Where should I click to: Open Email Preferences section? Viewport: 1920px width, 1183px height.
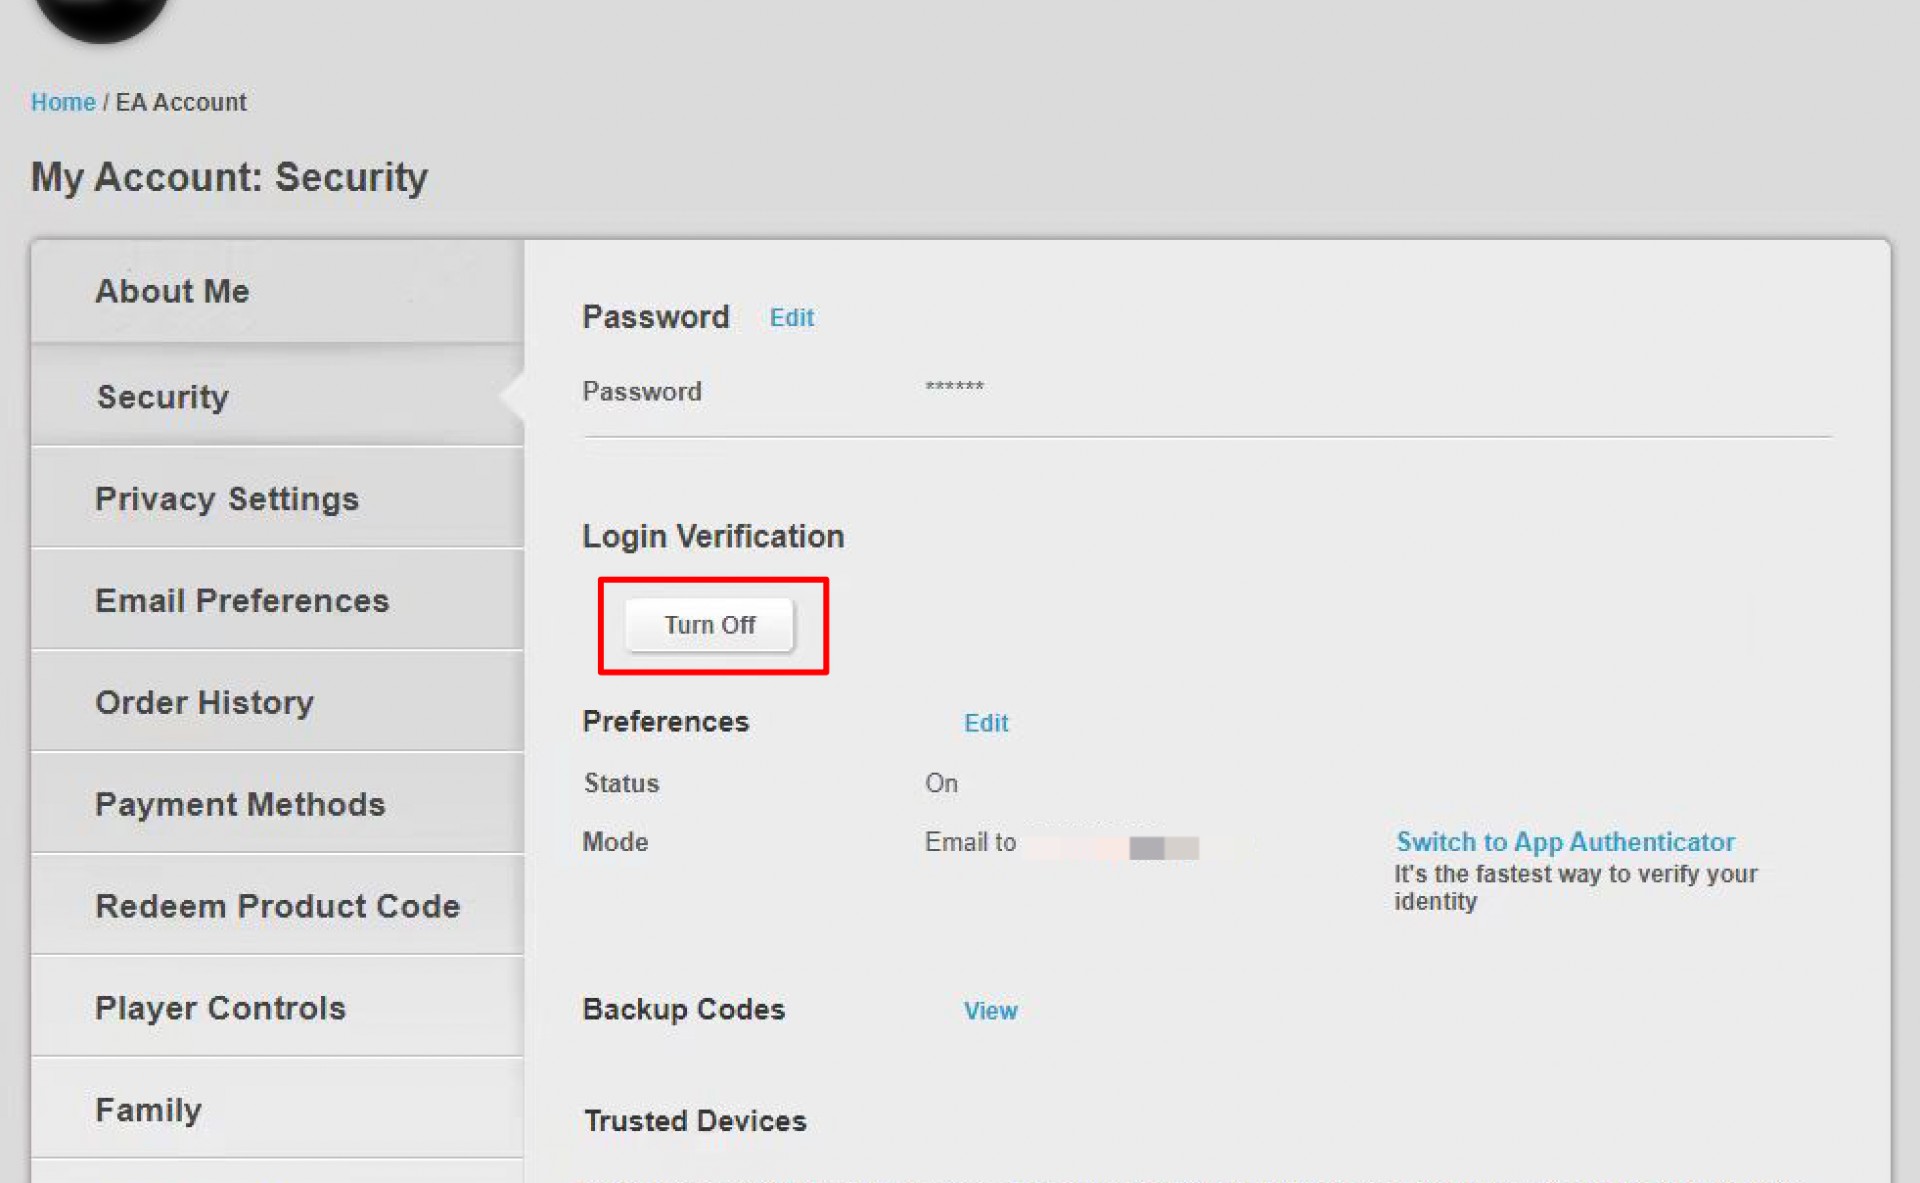pyautogui.click(x=277, y=600)
